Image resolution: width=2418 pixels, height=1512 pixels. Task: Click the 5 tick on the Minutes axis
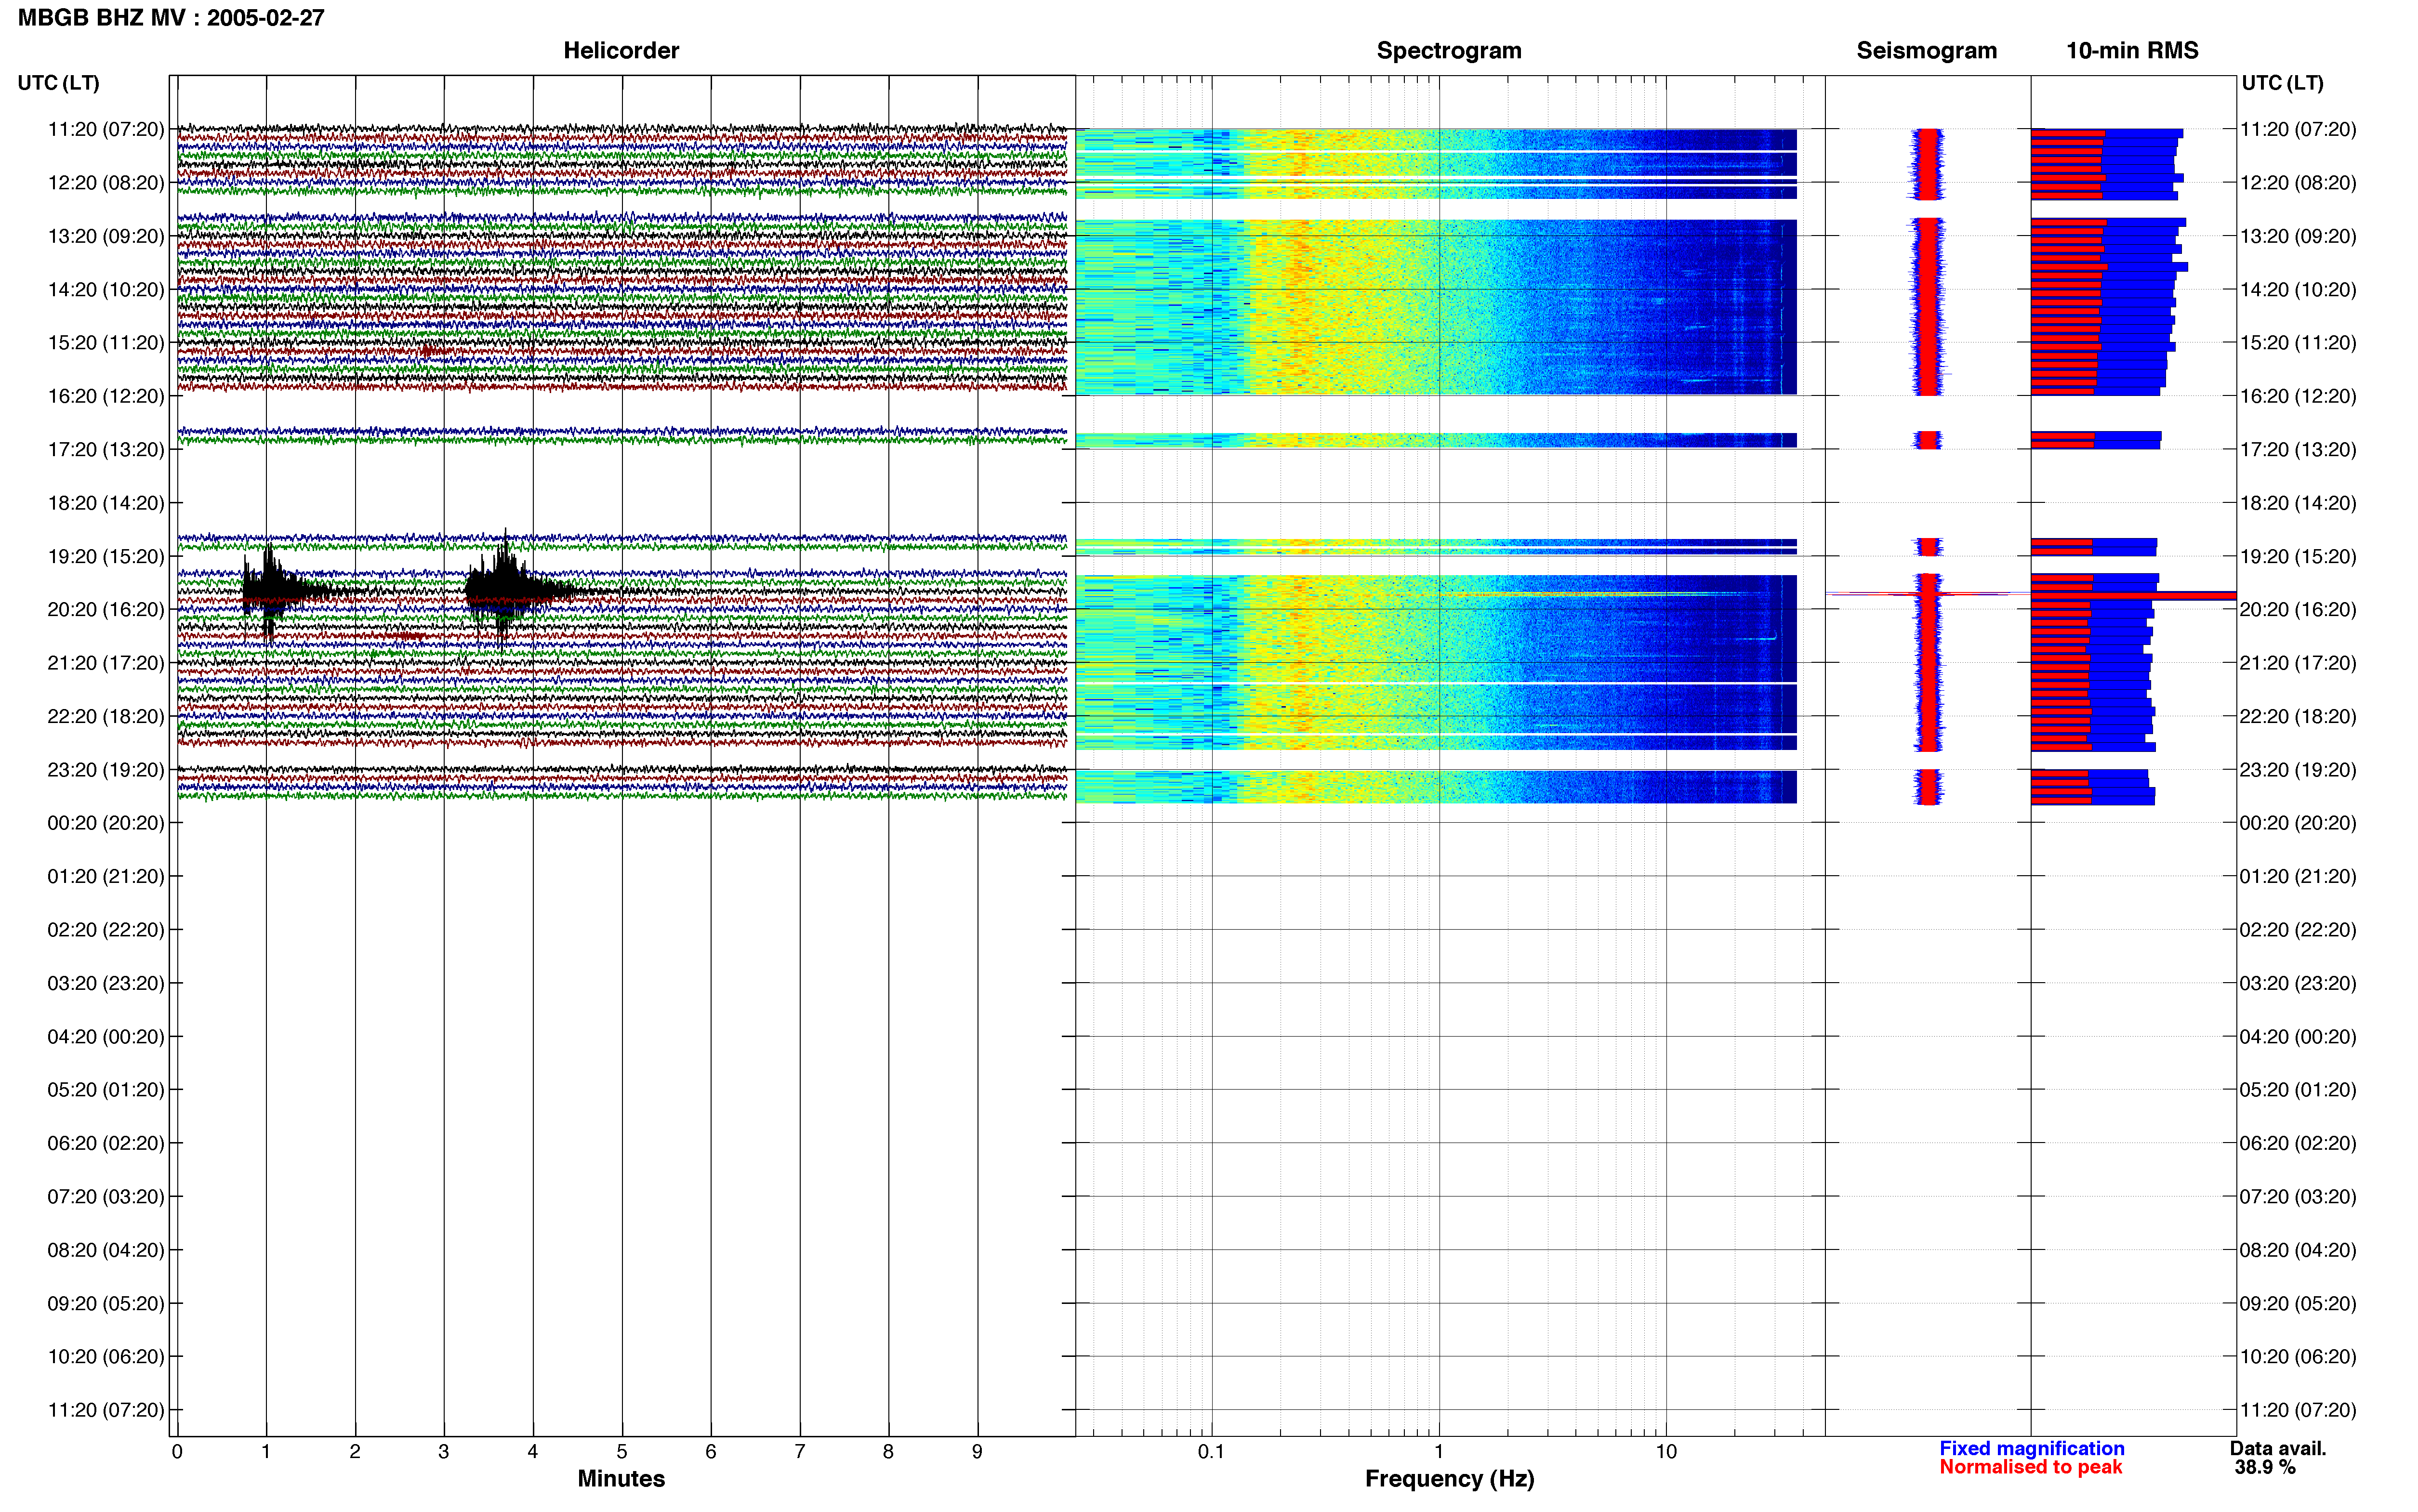(x=622, y=1452)
